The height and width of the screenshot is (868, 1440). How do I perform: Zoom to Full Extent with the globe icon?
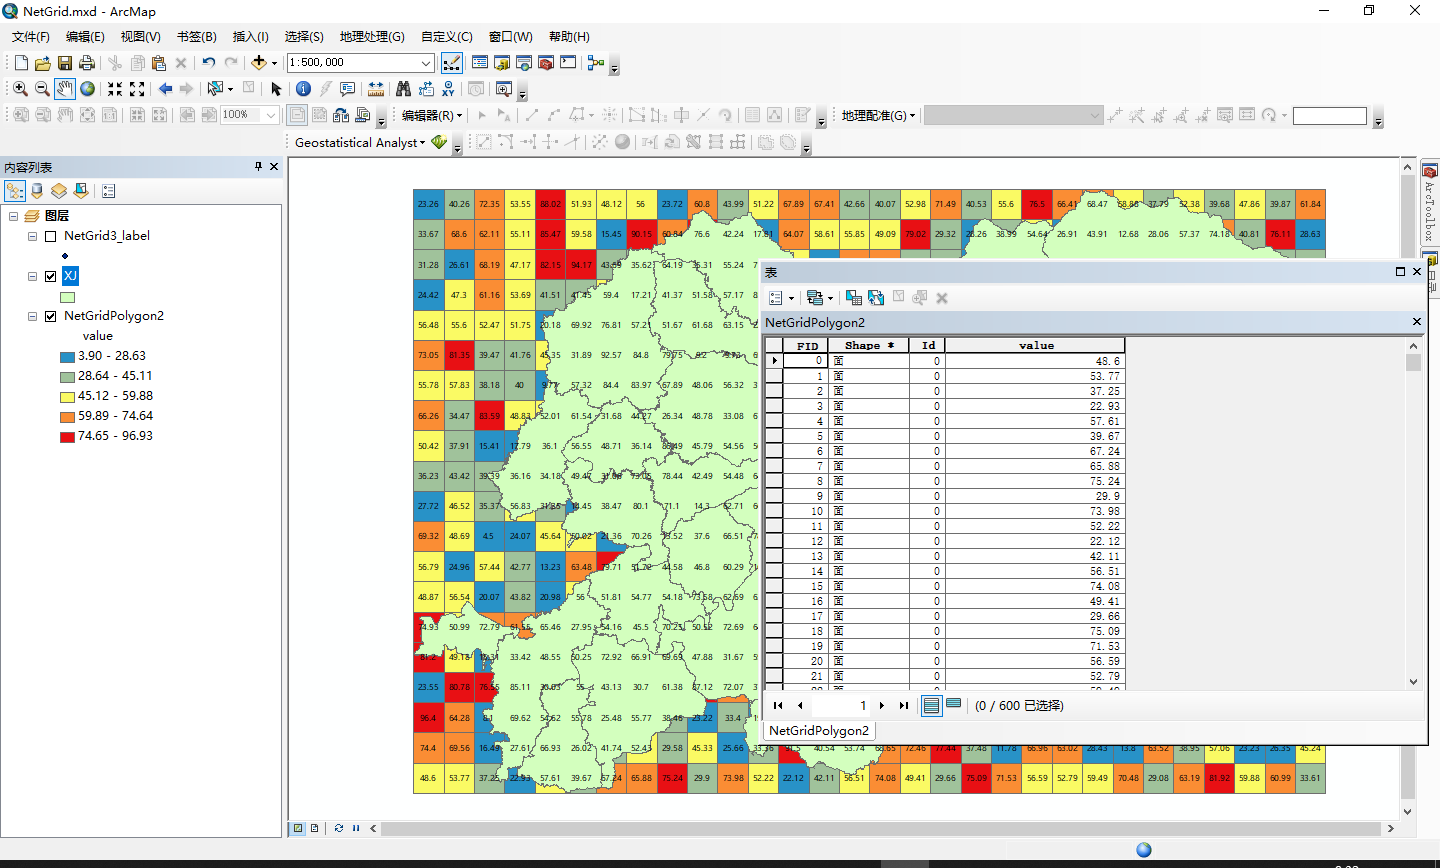[88, 88]
